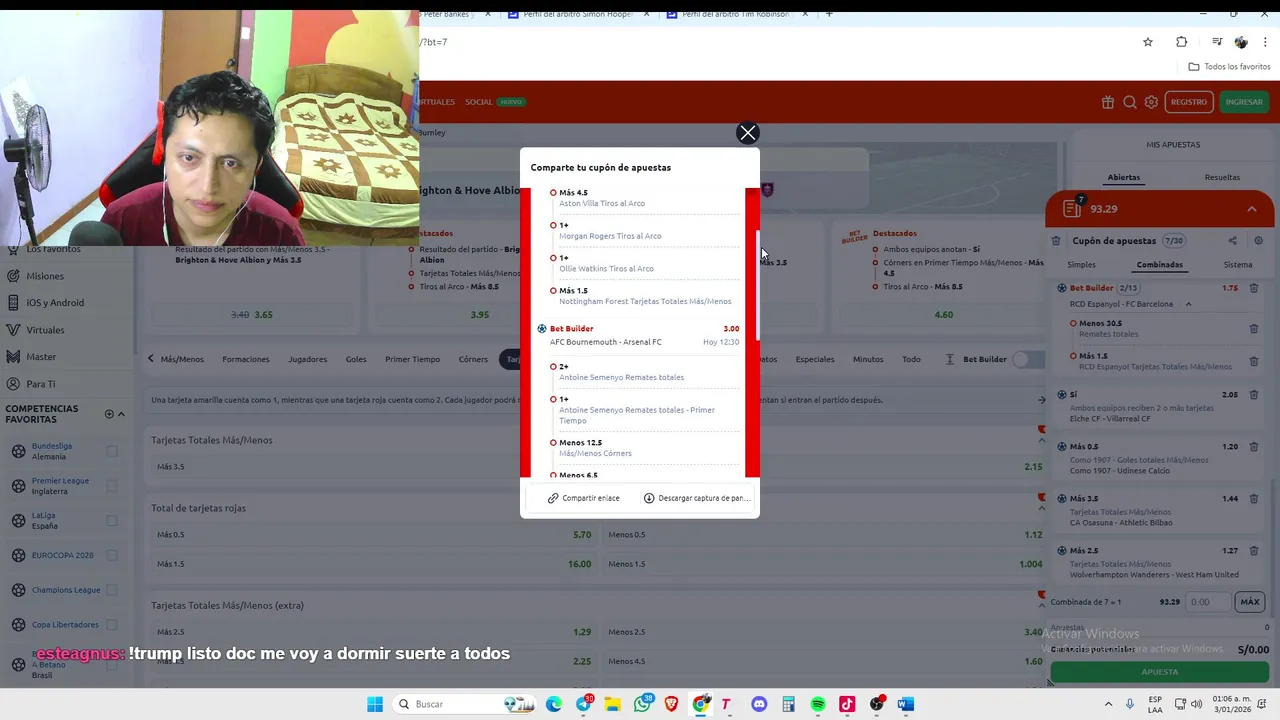Open WhatsApp from the taskbar

[x=642, y=704]
